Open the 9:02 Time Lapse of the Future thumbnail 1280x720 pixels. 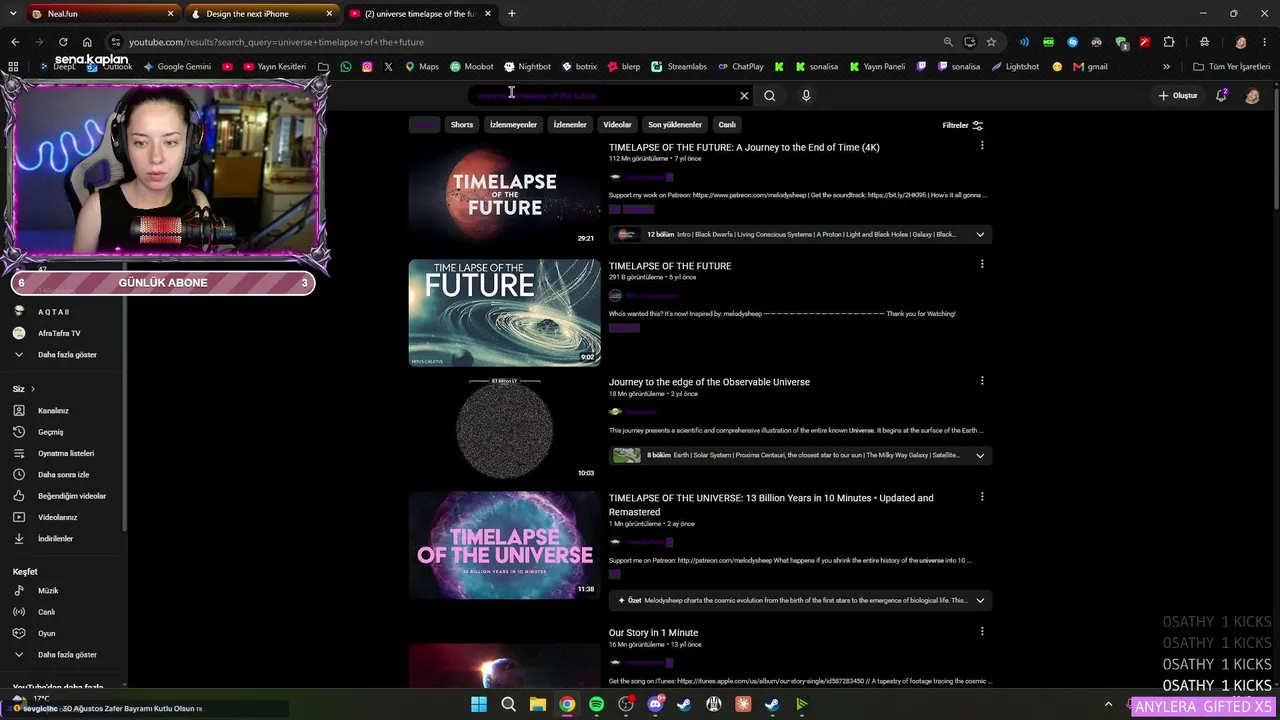click(504, 313)
